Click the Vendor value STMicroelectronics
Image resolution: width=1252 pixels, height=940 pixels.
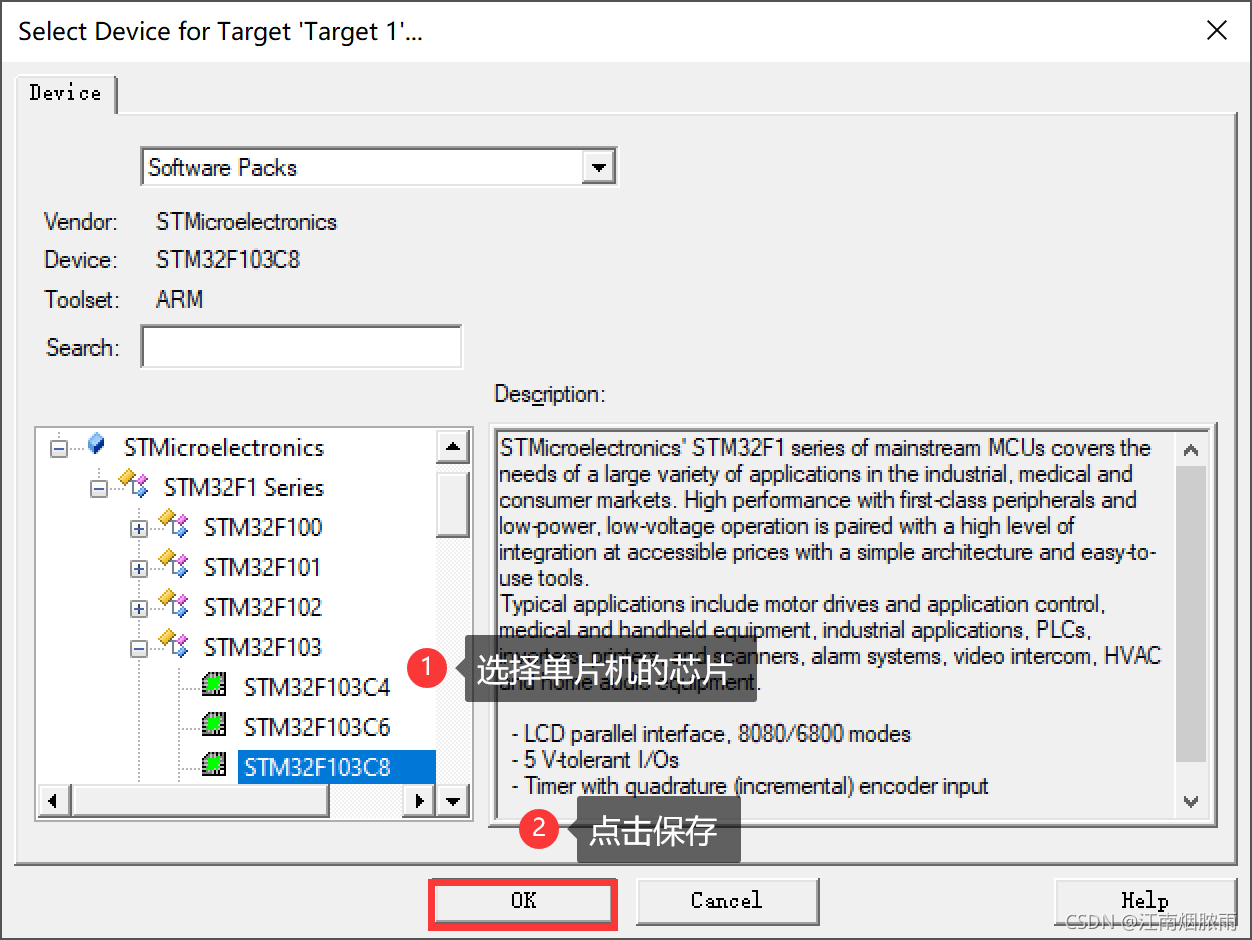(247, 222)
